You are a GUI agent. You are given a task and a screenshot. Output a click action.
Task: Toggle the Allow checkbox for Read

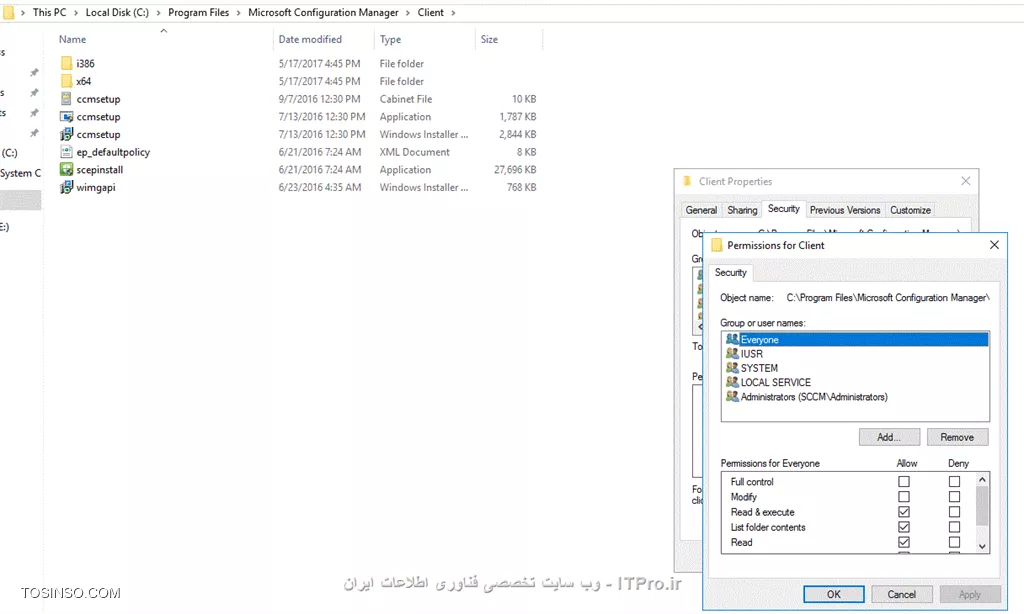click(x=904, y=542)
